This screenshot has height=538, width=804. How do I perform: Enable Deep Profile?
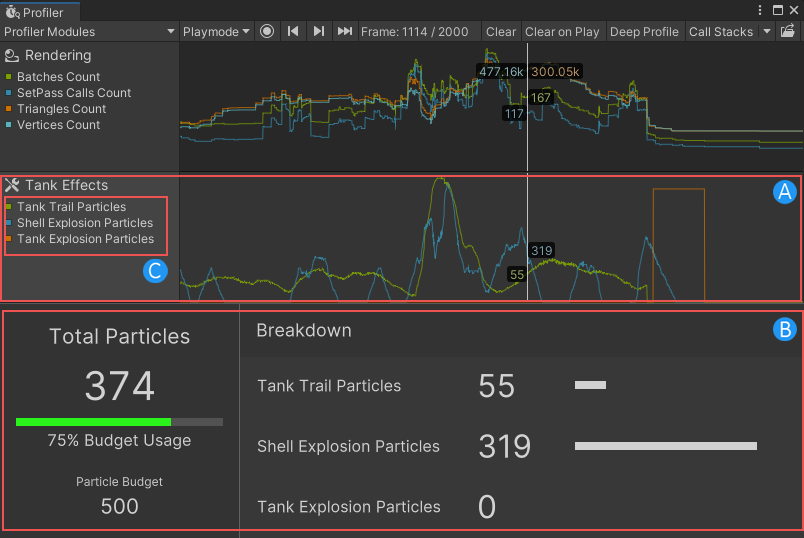coord(644,32)
